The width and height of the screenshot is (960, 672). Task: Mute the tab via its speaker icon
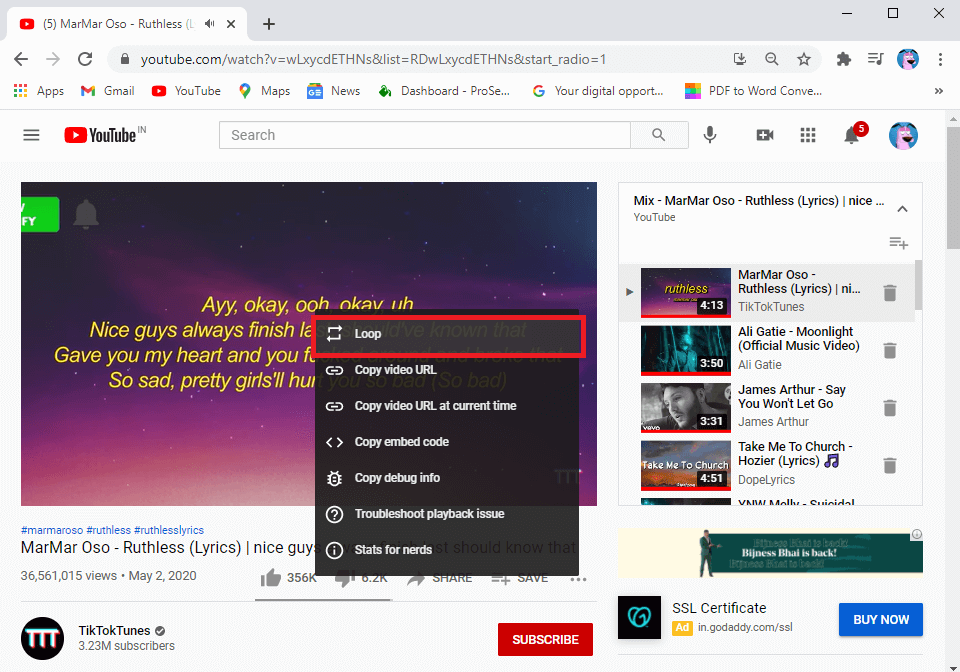(x=208, y=23)
